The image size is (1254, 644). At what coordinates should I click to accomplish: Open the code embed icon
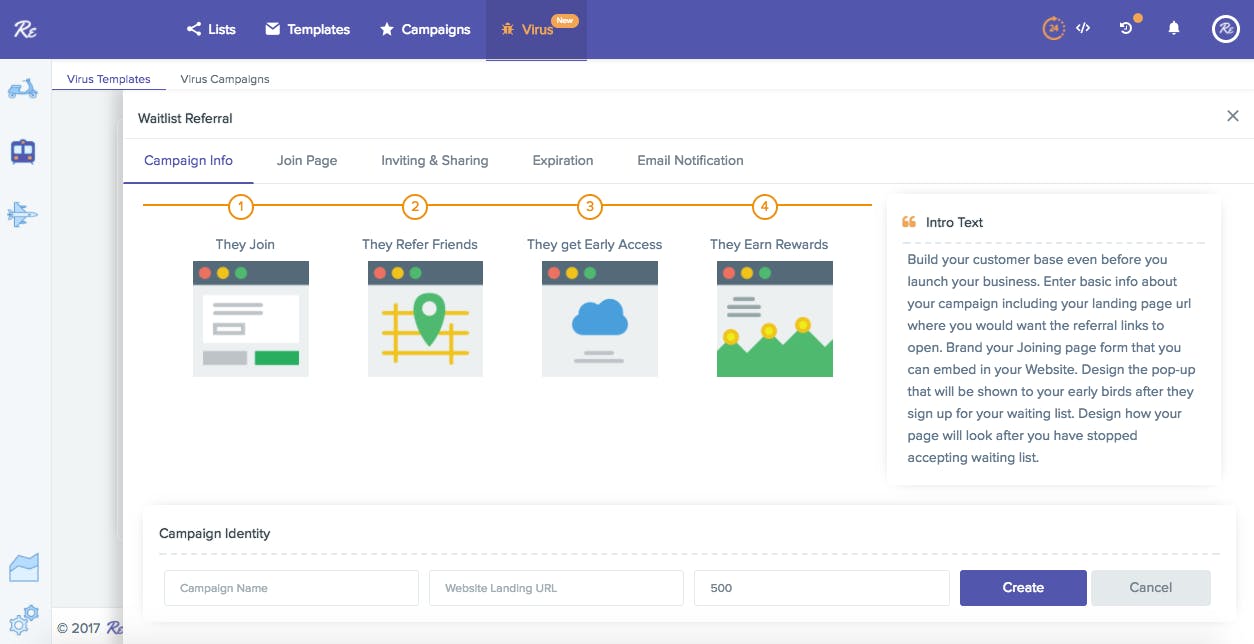[1083, 28]
